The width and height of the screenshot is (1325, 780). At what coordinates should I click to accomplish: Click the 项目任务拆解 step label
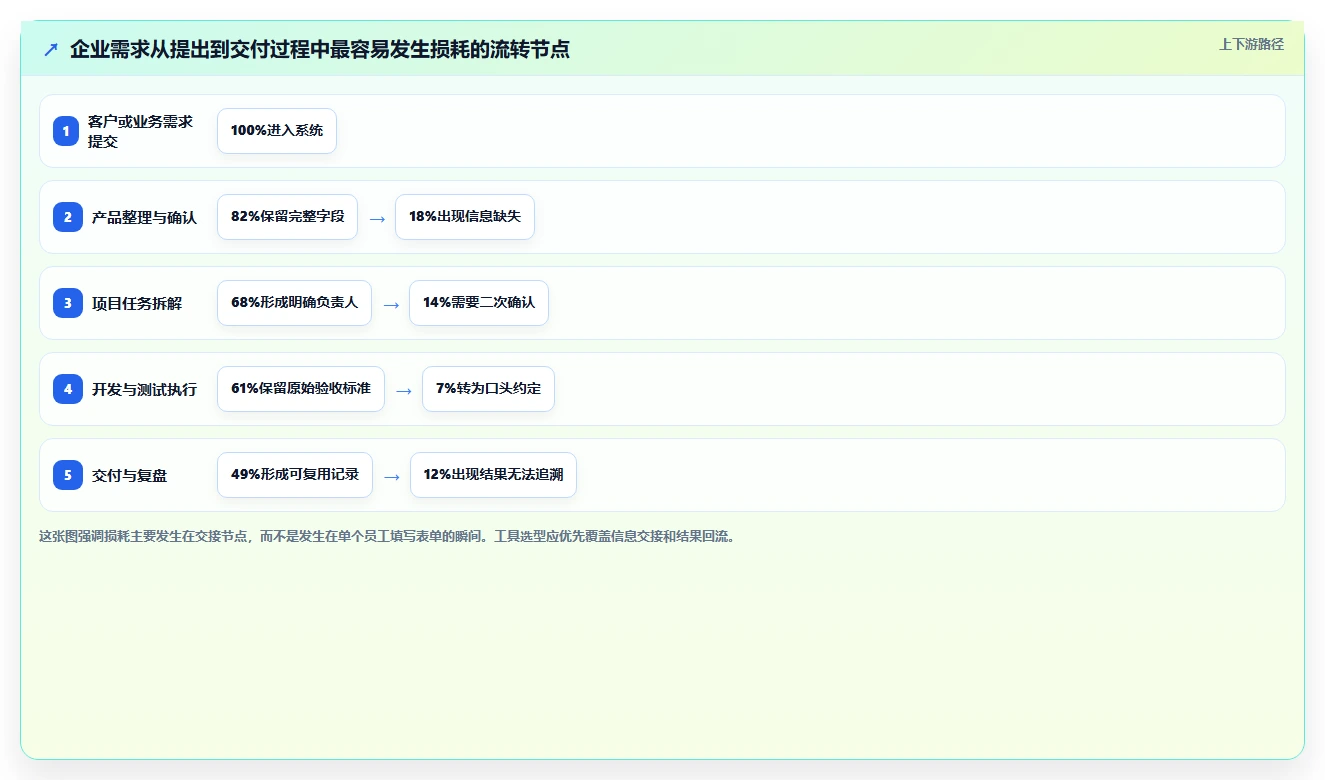tap(137, 303)
